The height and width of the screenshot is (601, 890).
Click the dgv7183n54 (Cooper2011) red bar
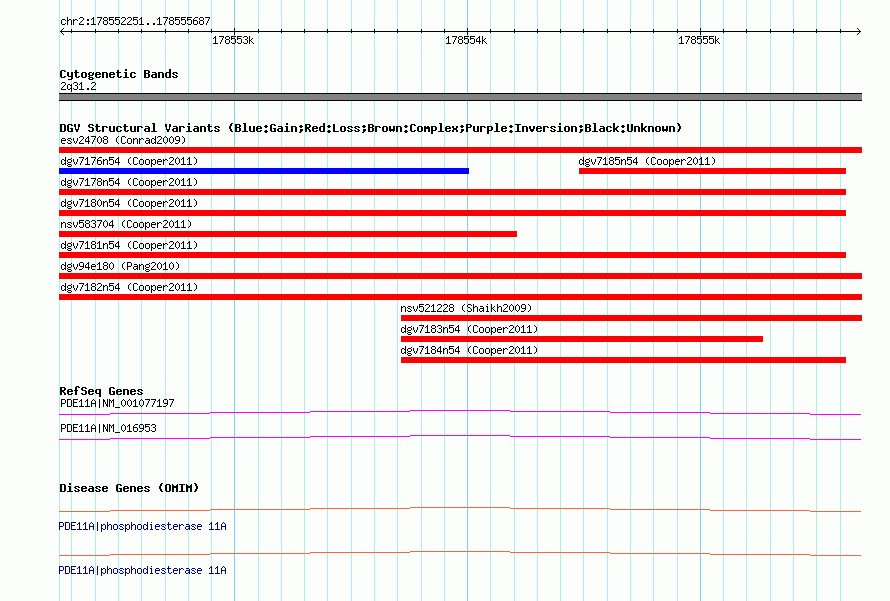(582, 339)
